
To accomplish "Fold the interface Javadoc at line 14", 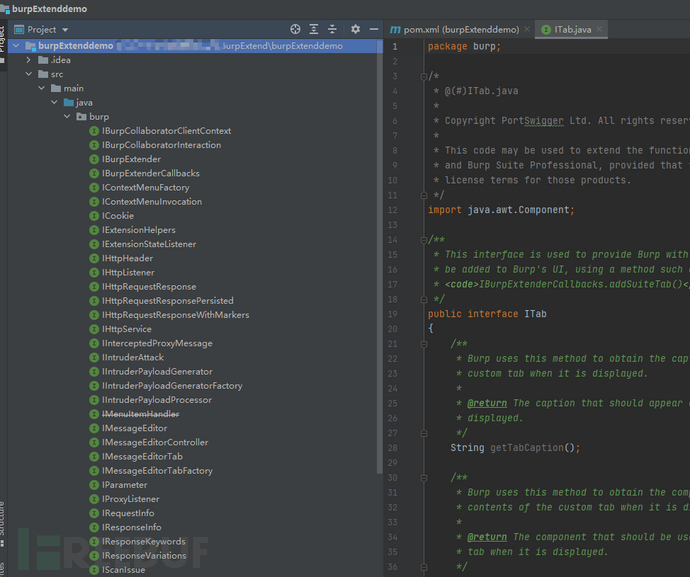I will tap(423, 240).
